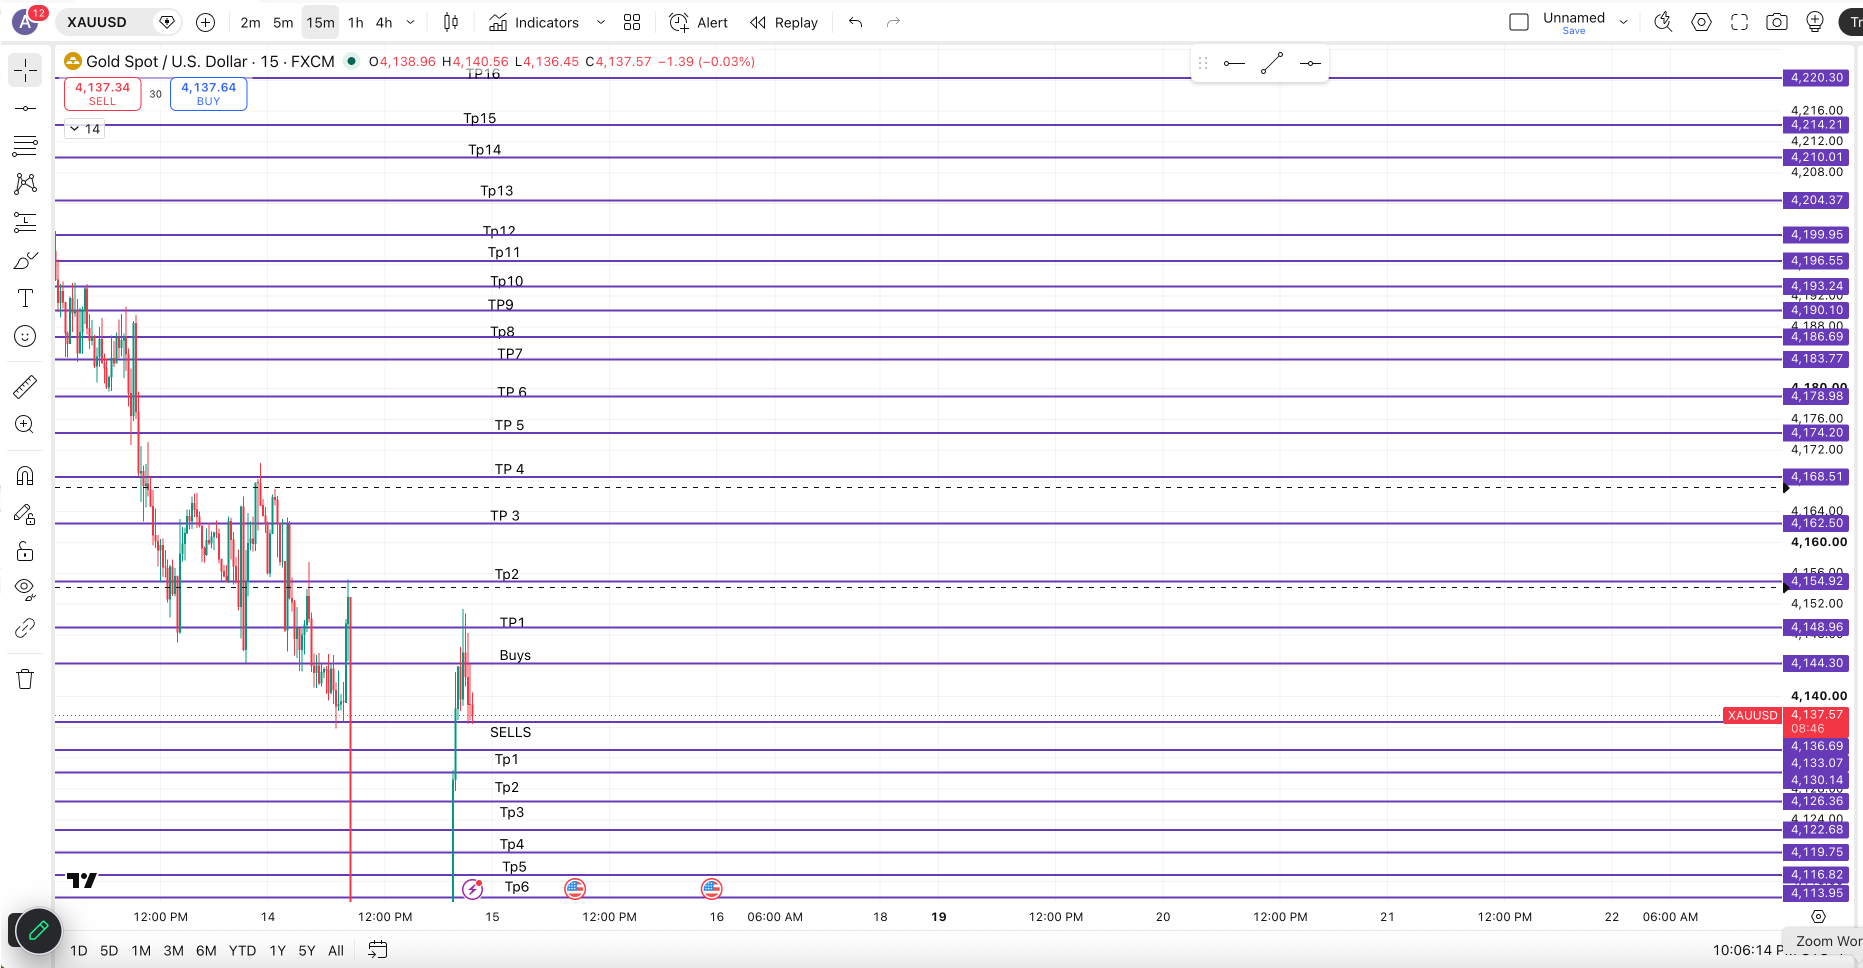The image size is (1863, 968).
Task: Open the Indicators dialog
Action: pos(534,22)
